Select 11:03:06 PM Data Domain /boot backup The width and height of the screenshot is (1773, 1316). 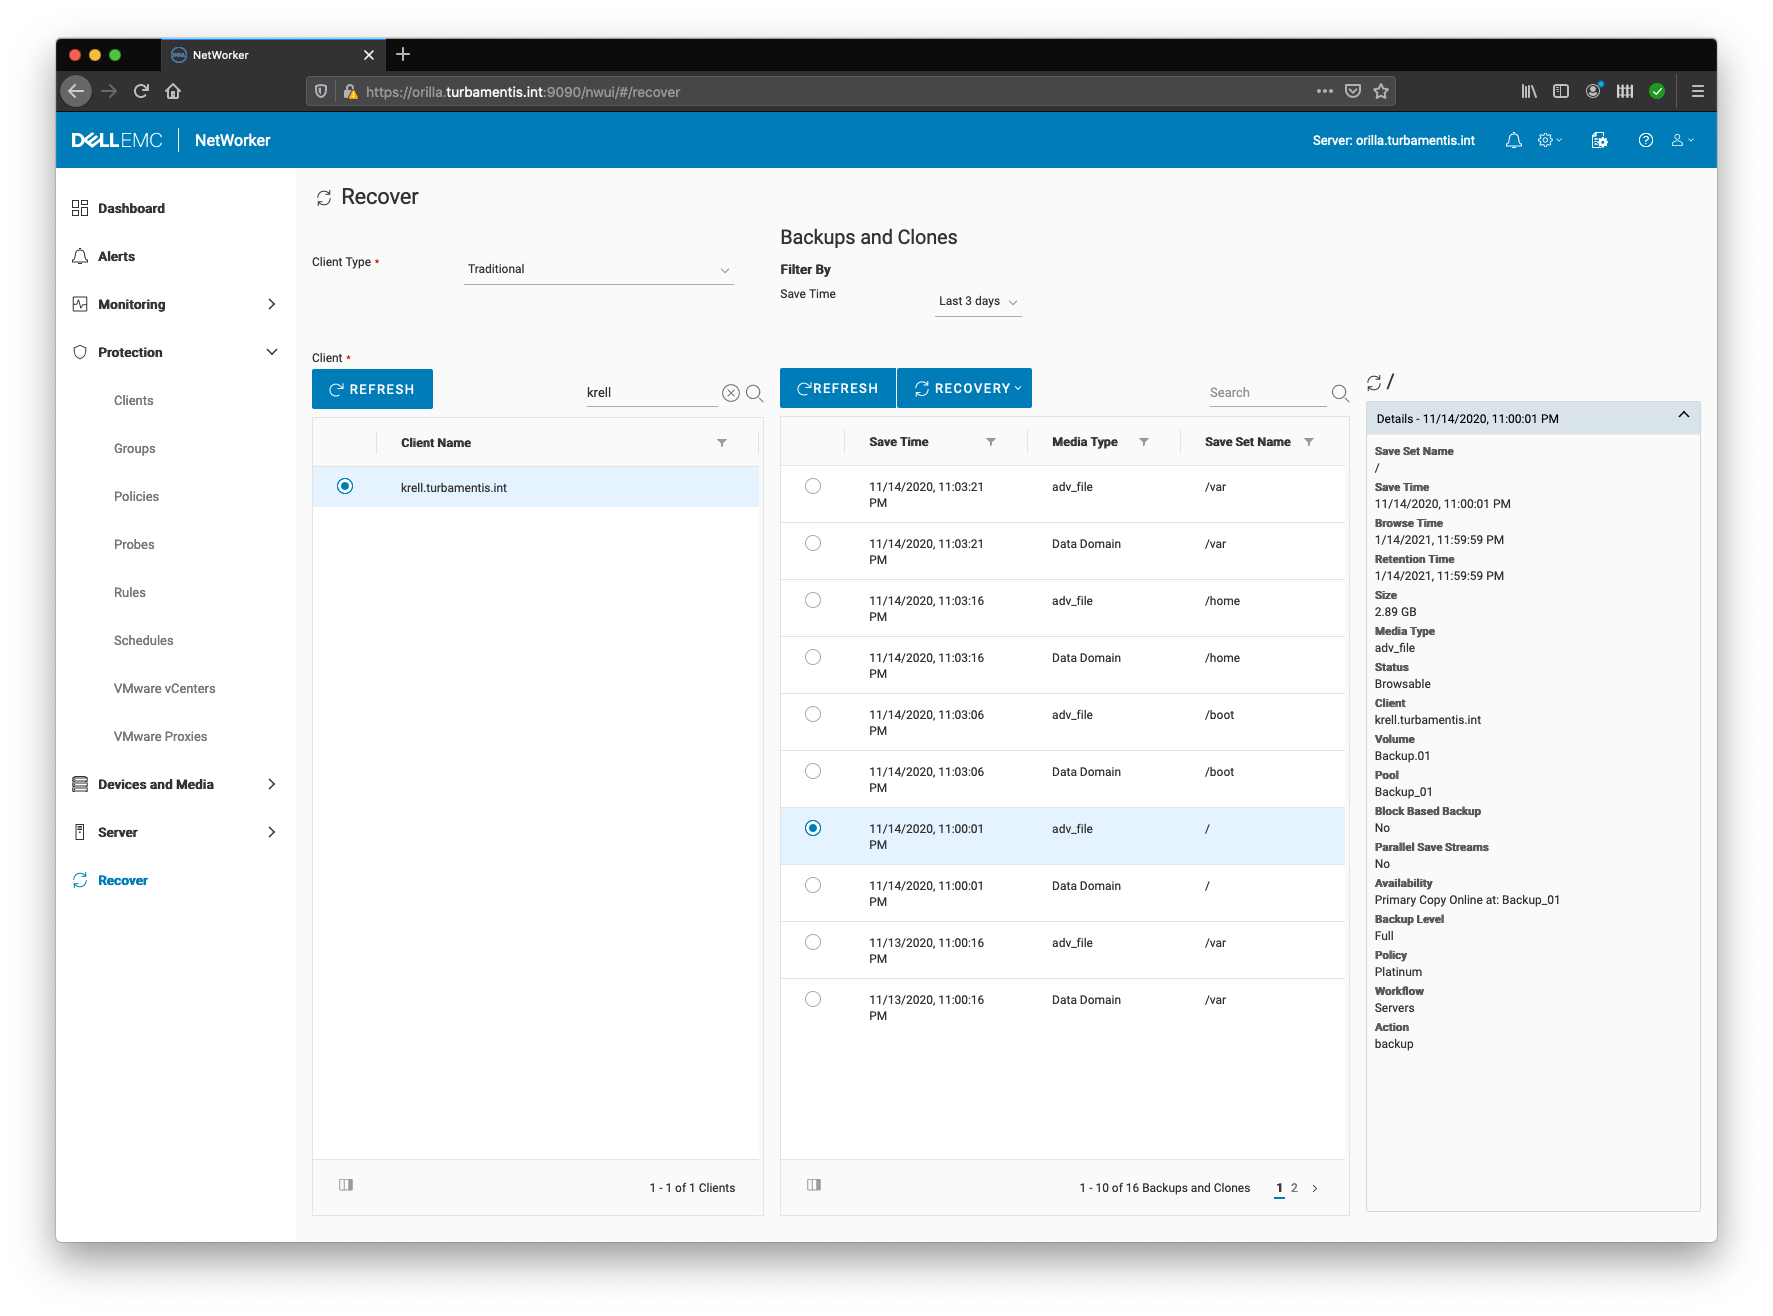click(x=813, y=772)
